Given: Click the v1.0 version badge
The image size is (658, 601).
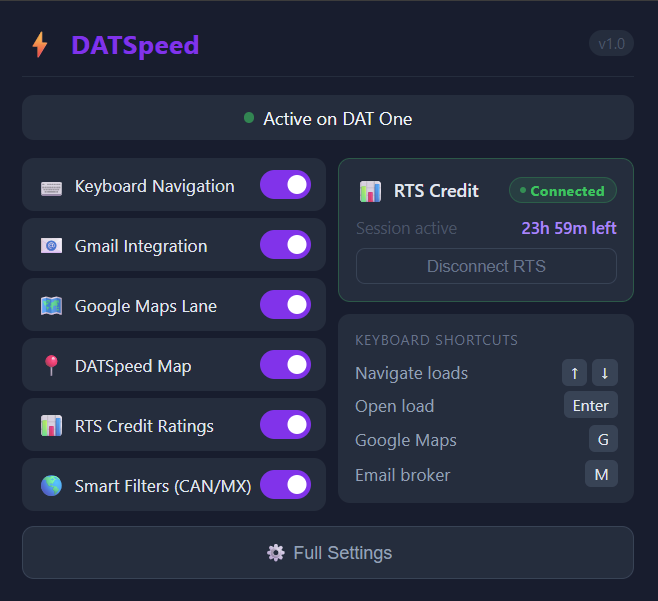Looking at the screenshot, I should [611, 44].
